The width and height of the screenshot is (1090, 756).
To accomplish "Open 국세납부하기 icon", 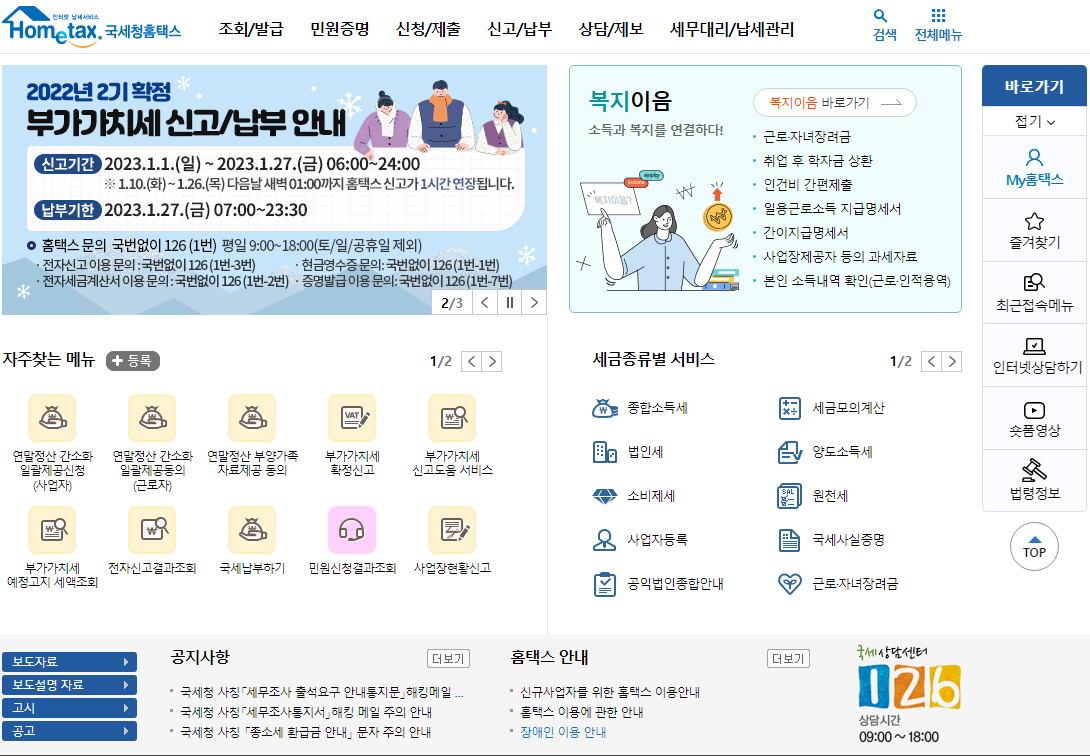I will click(x=252, y=530).
